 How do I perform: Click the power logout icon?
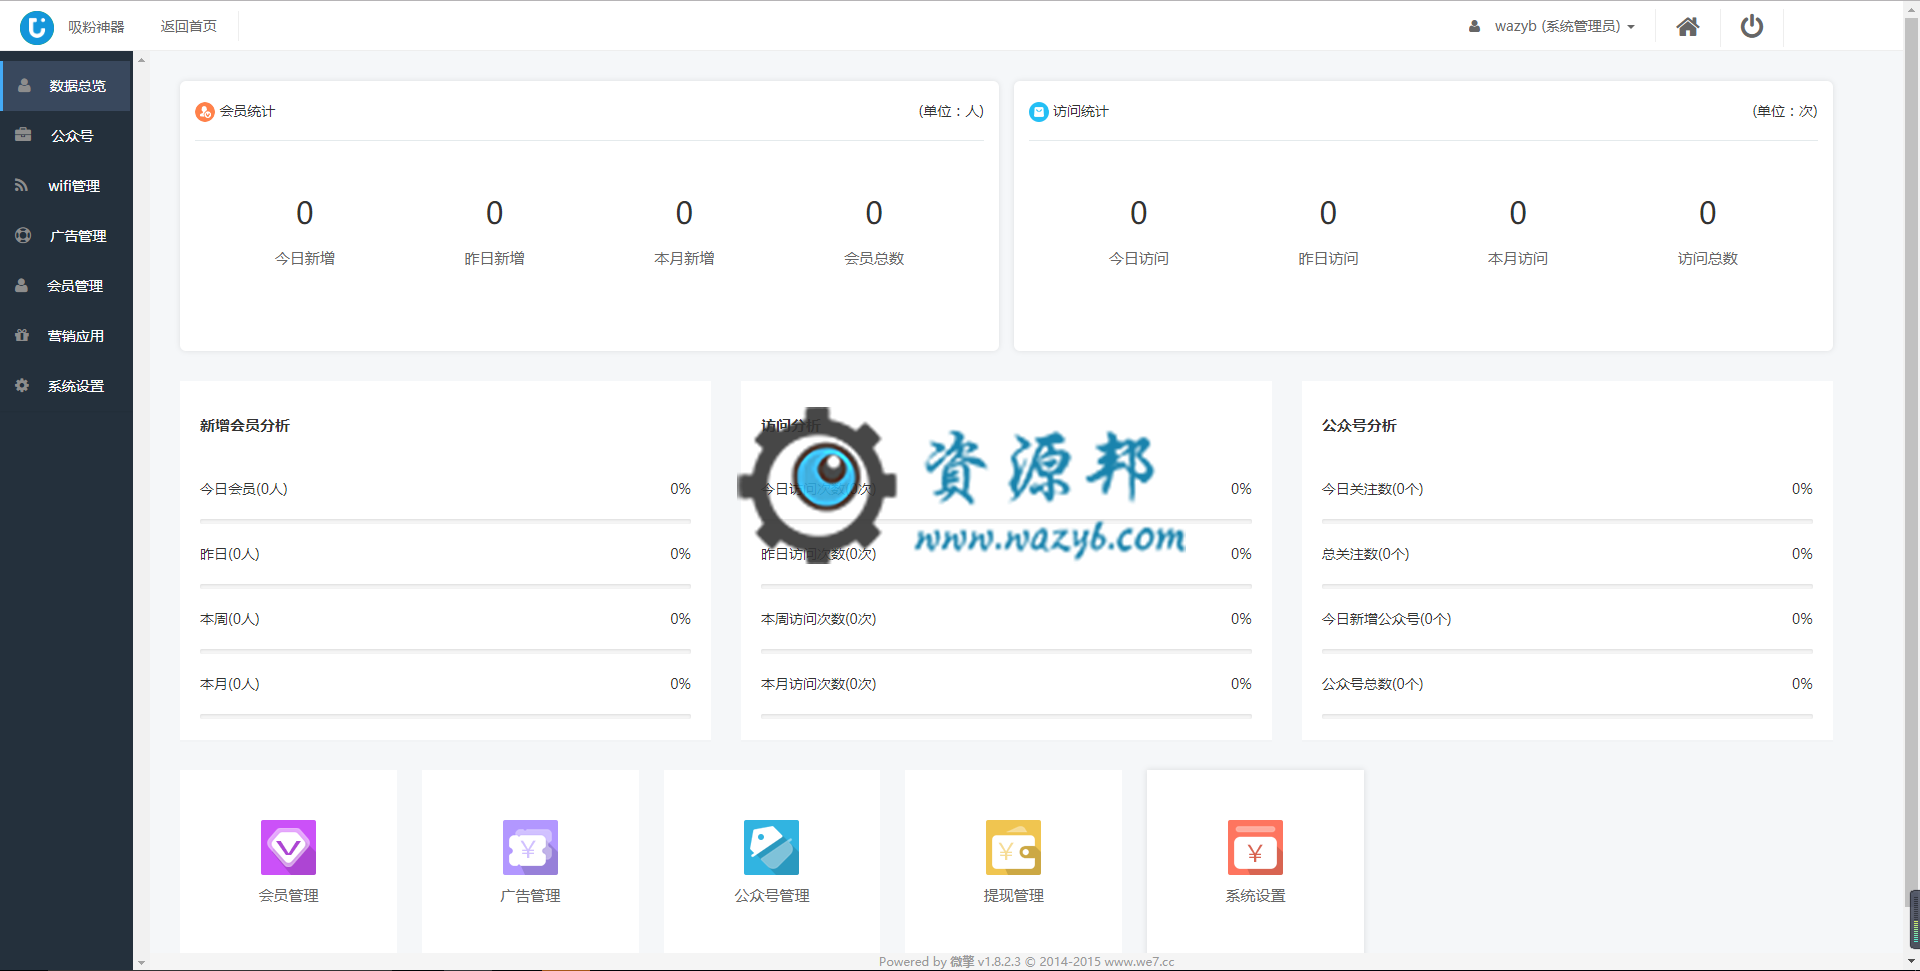(x=1752, y=27)
